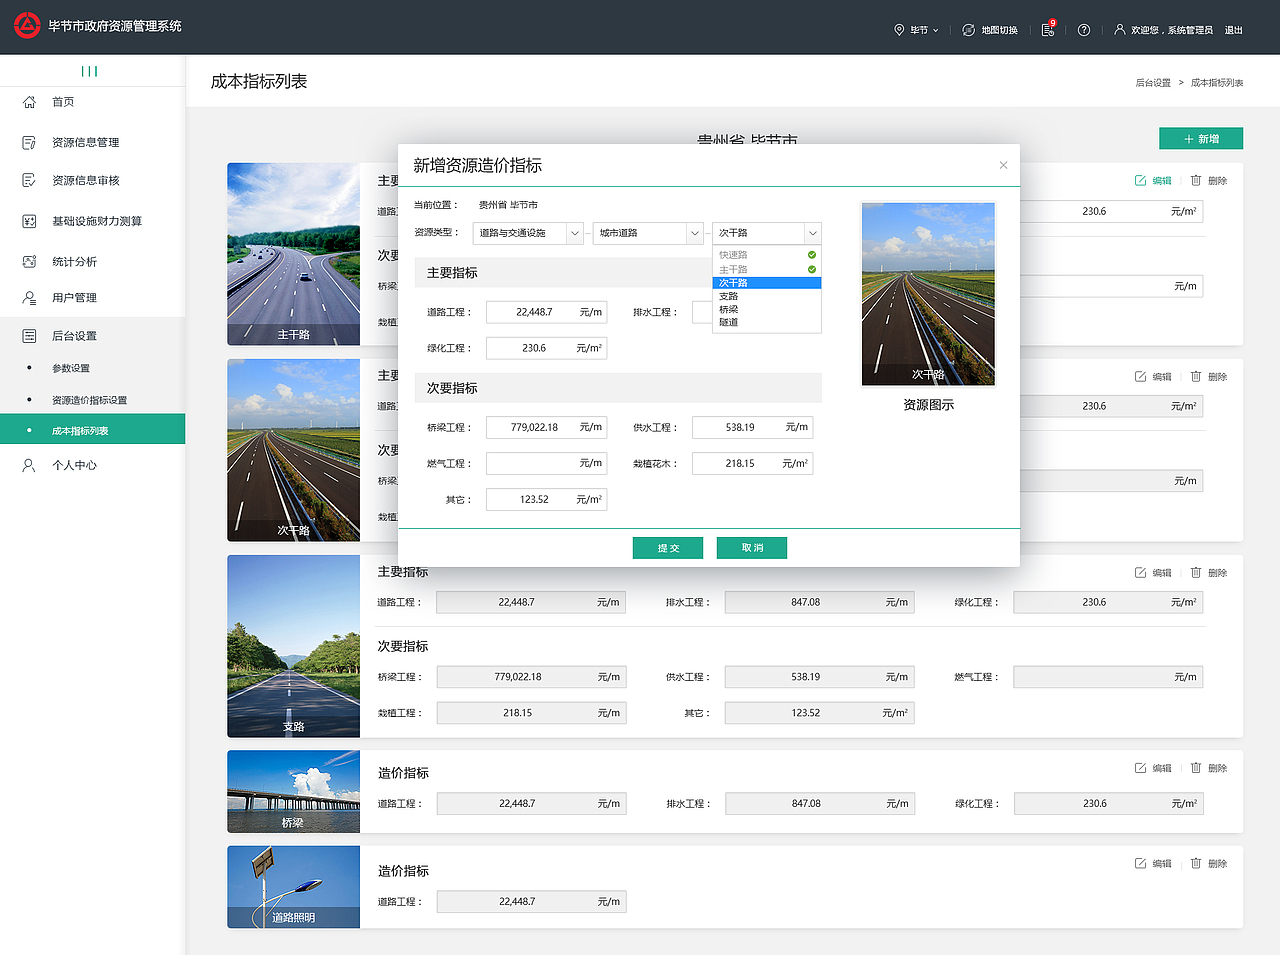The height and width of the screenshot is (955, 1280).
Task: Click the dialog 桥梁工程 input showing 779,022.18
Action: click(546, 427)
